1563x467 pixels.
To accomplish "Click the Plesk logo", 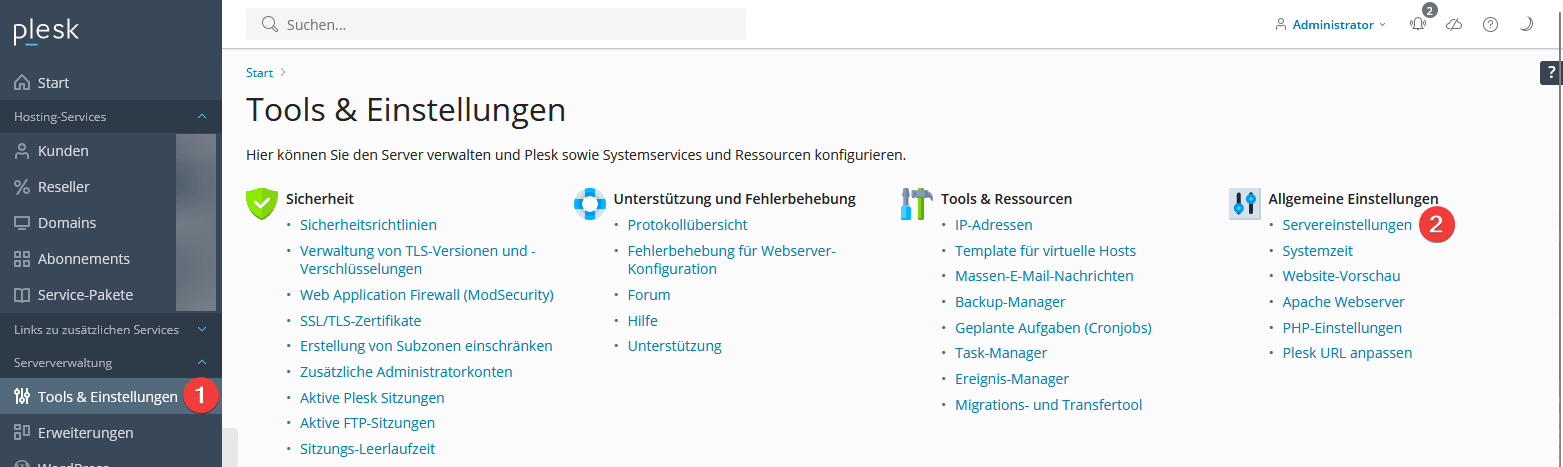I will (x=46, y=32).
